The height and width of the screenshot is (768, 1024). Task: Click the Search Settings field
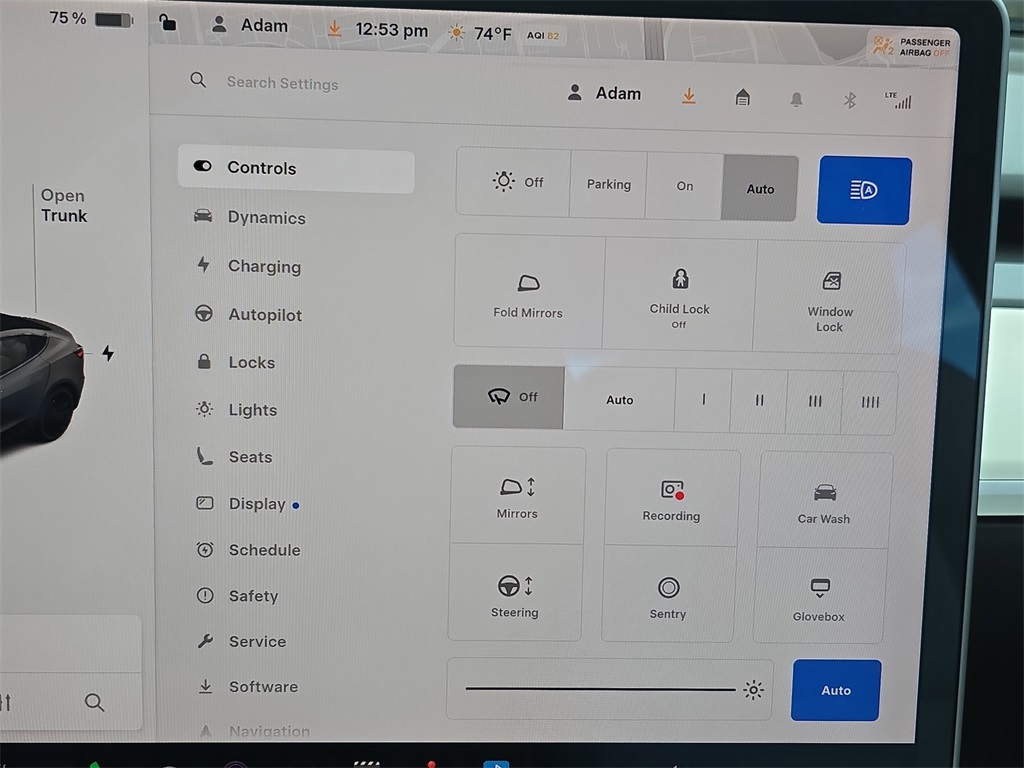click(282, 84)
